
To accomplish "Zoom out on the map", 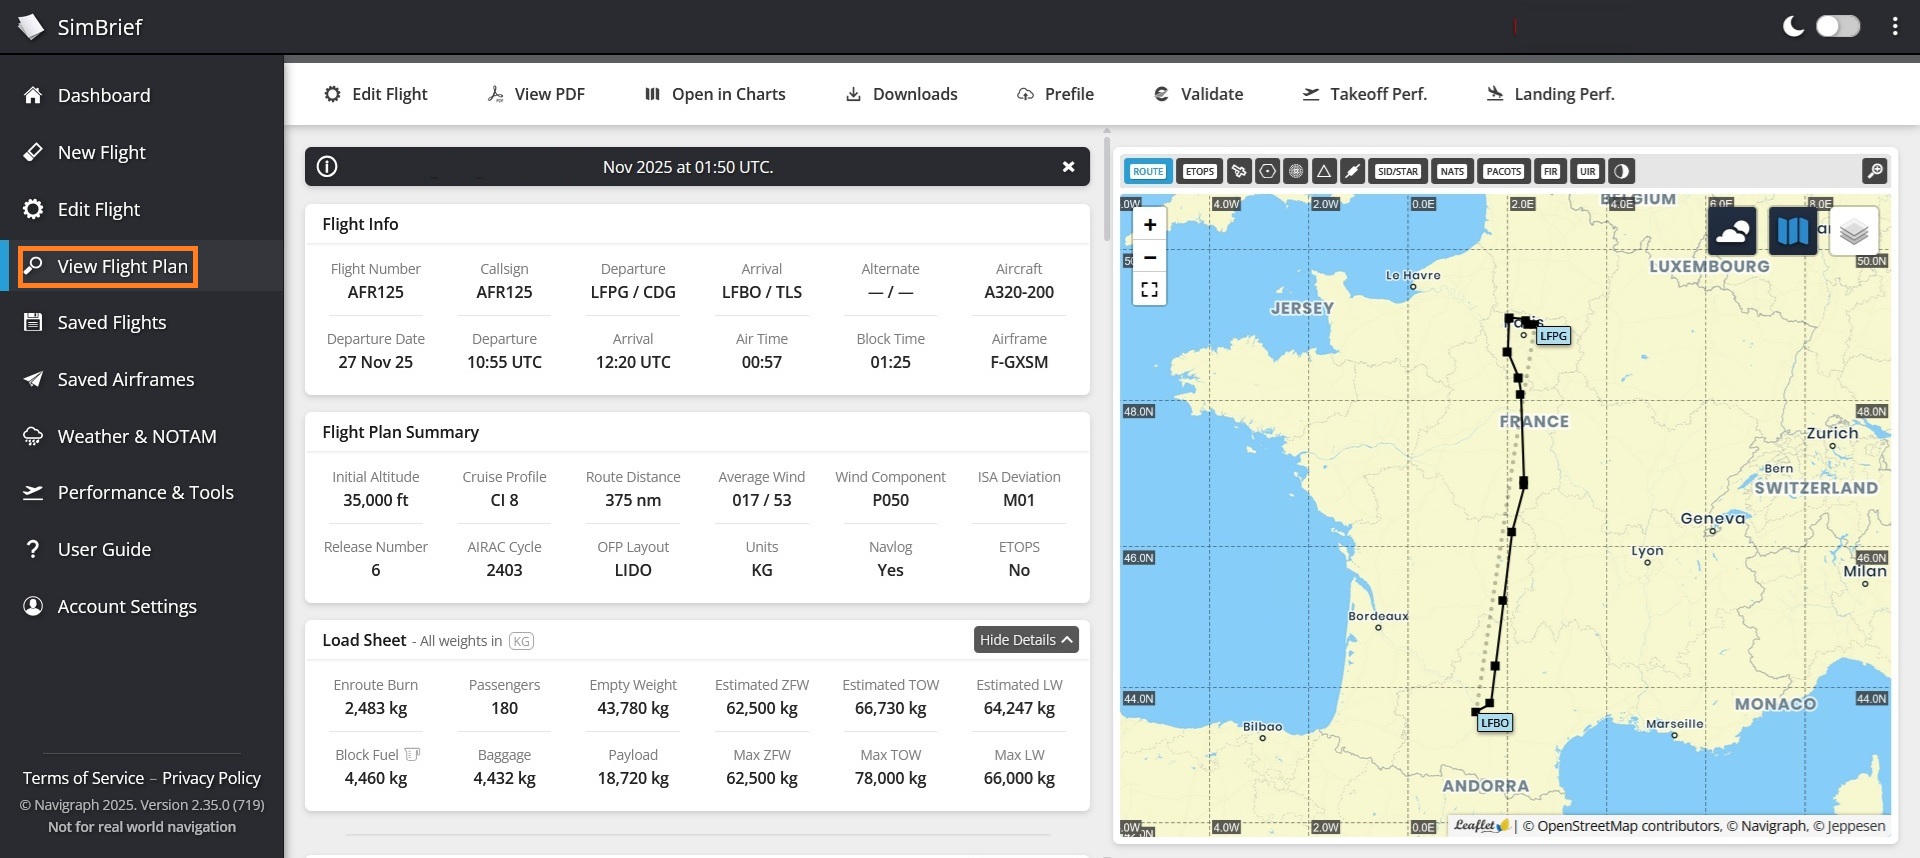I will coord(1150,257).
